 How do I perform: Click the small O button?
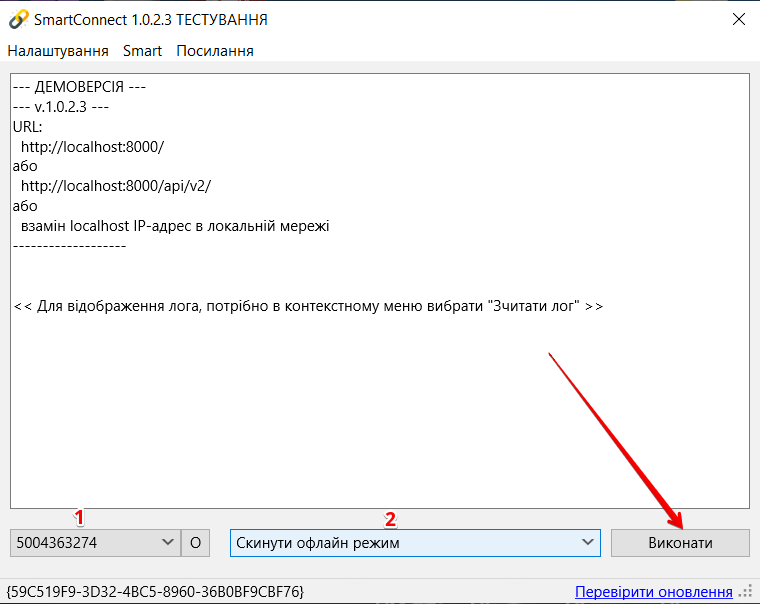pyautogui.click(x=195, y=543)
